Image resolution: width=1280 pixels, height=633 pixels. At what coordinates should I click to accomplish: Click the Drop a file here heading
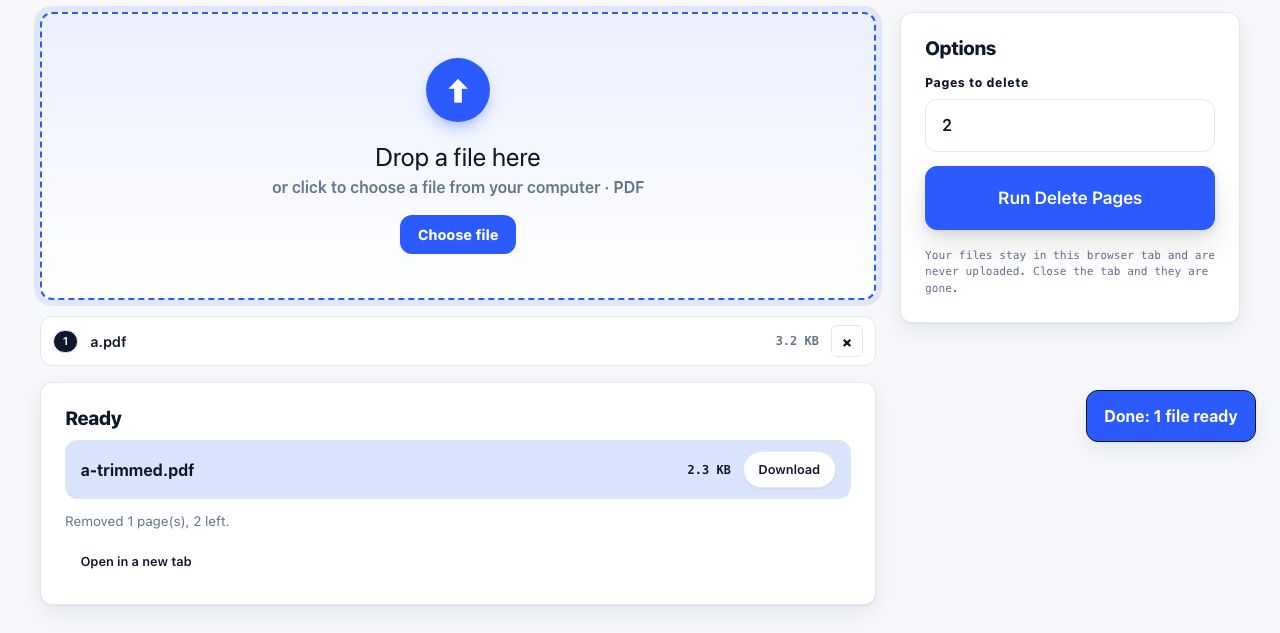pyautogui.click(x=458, y=157)
